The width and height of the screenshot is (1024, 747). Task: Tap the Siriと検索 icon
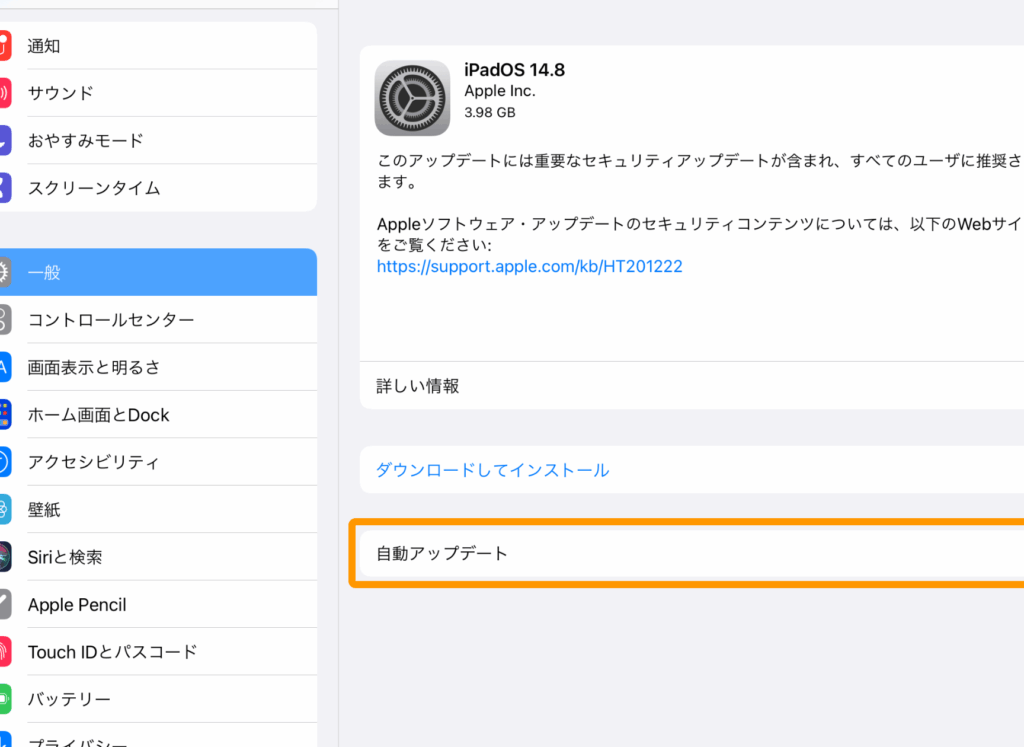5,557
